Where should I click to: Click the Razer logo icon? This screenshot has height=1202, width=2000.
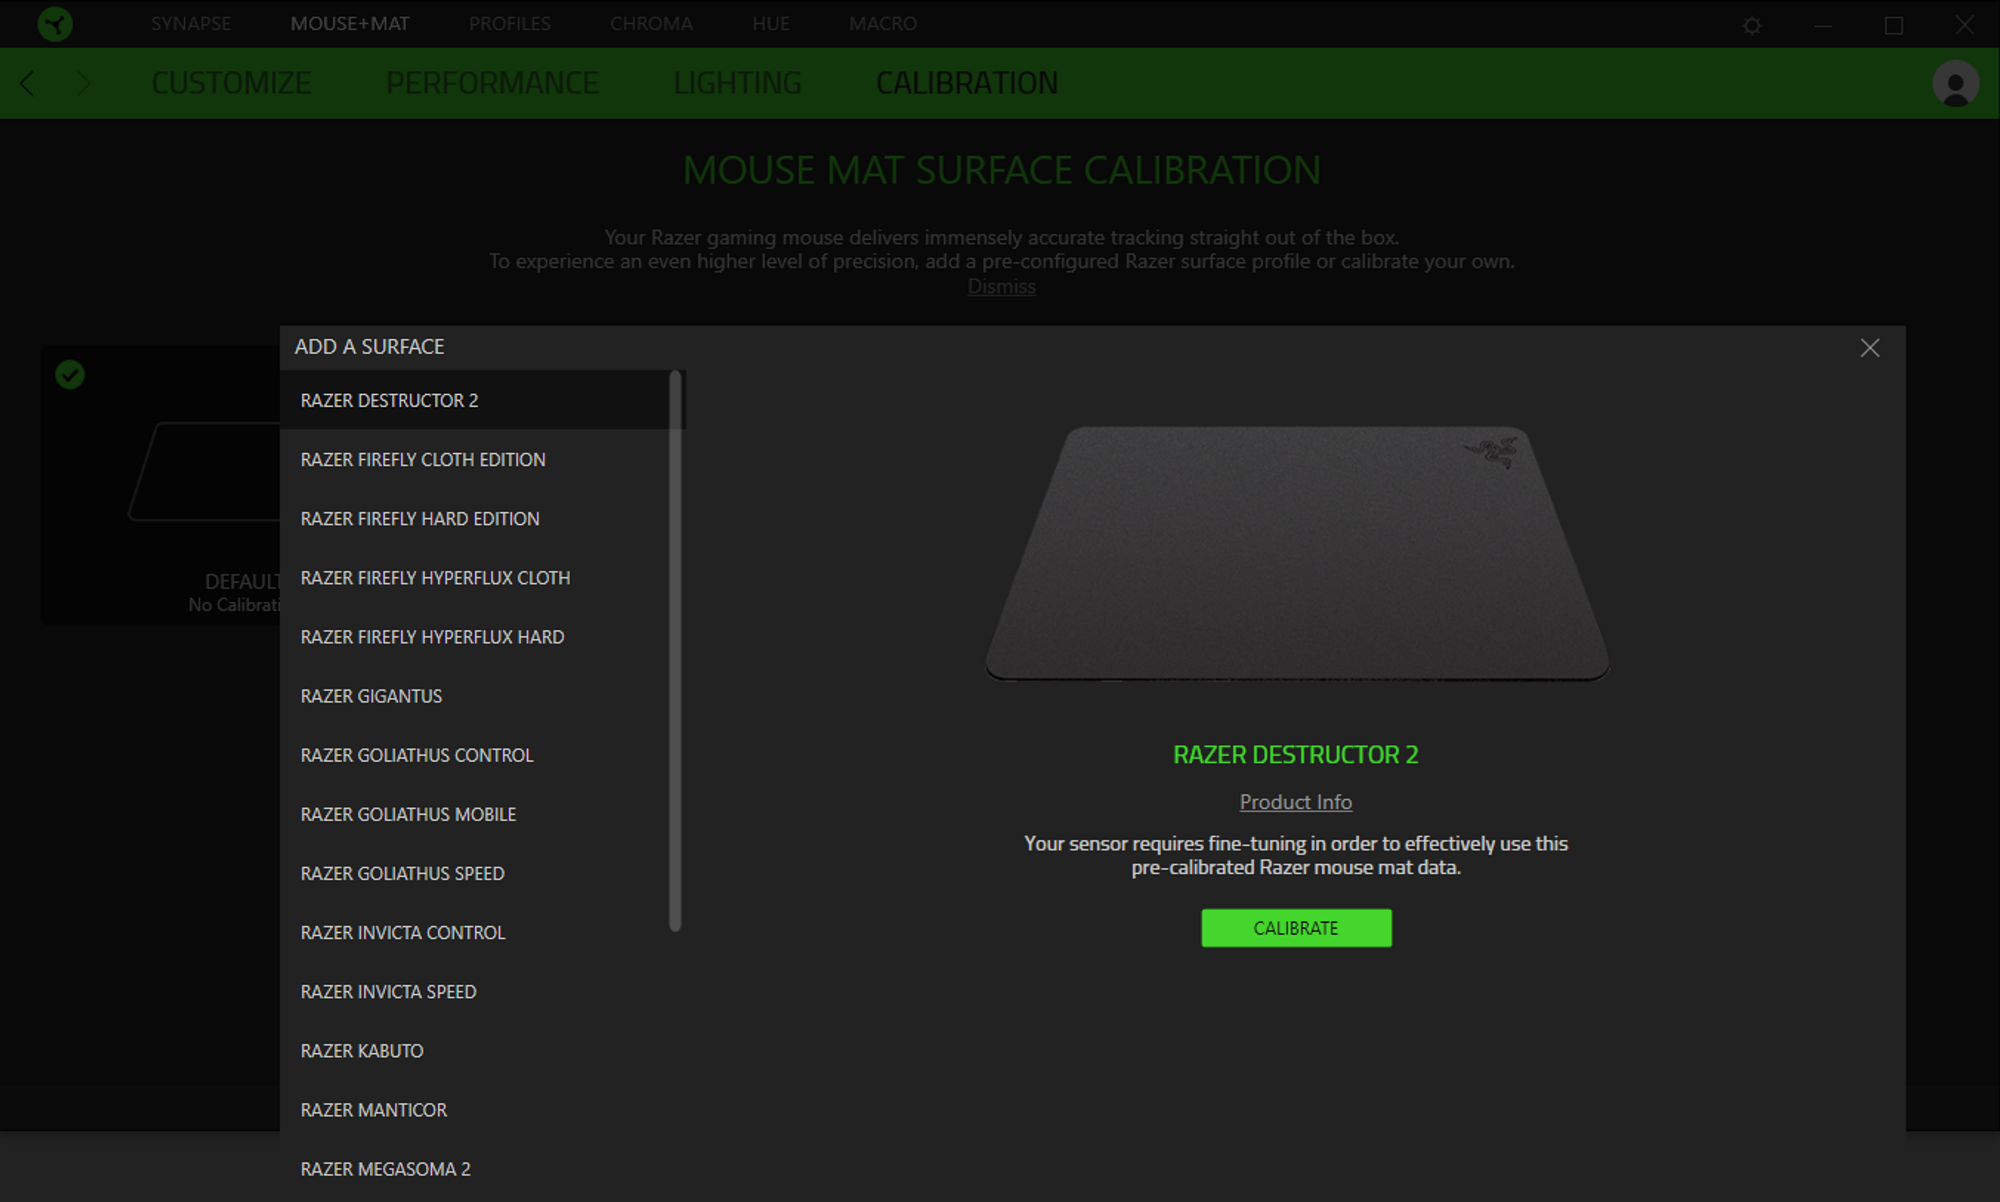(x=55, y=23)
